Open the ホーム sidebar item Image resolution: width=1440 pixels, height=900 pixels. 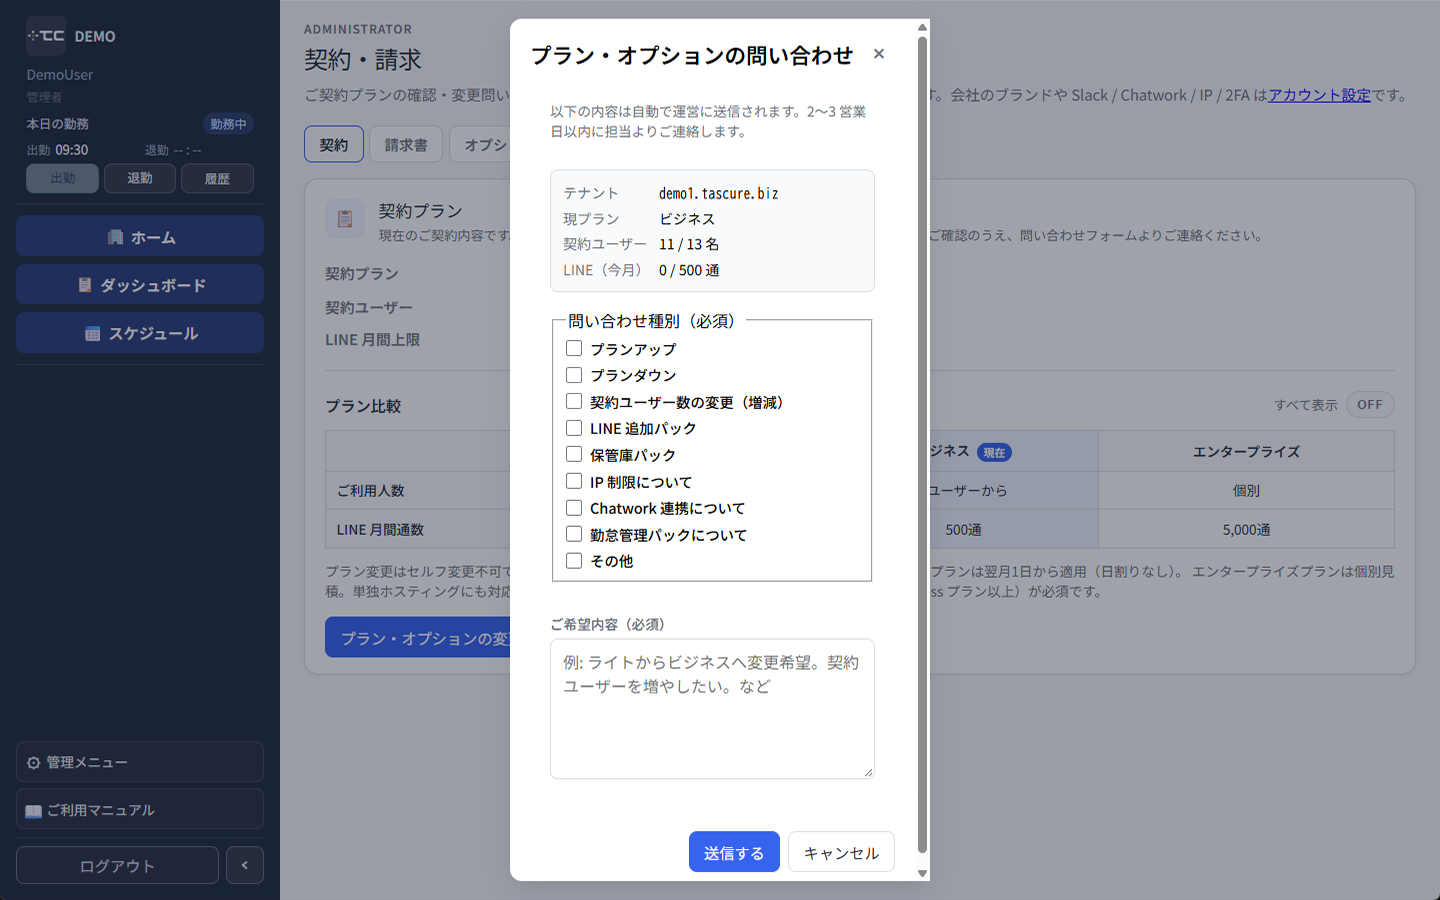[140, 236]
